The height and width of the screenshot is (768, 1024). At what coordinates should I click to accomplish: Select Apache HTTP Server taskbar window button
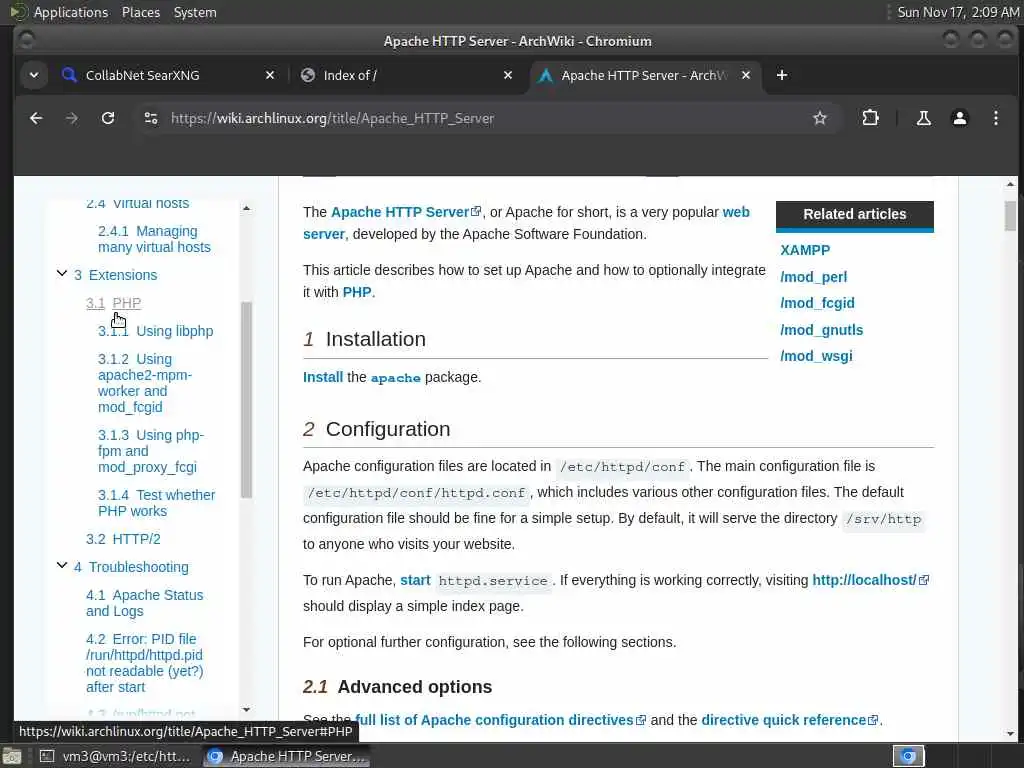[x=285, y=756]
